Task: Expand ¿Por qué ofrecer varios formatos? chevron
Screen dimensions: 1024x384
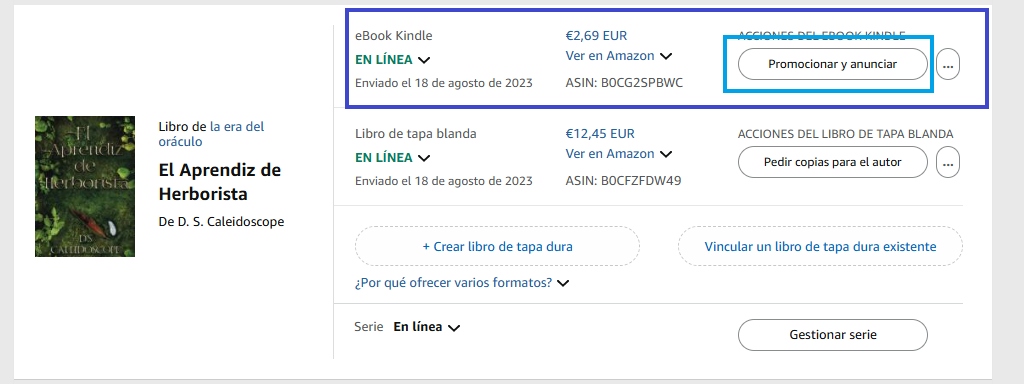Action: 563,283
